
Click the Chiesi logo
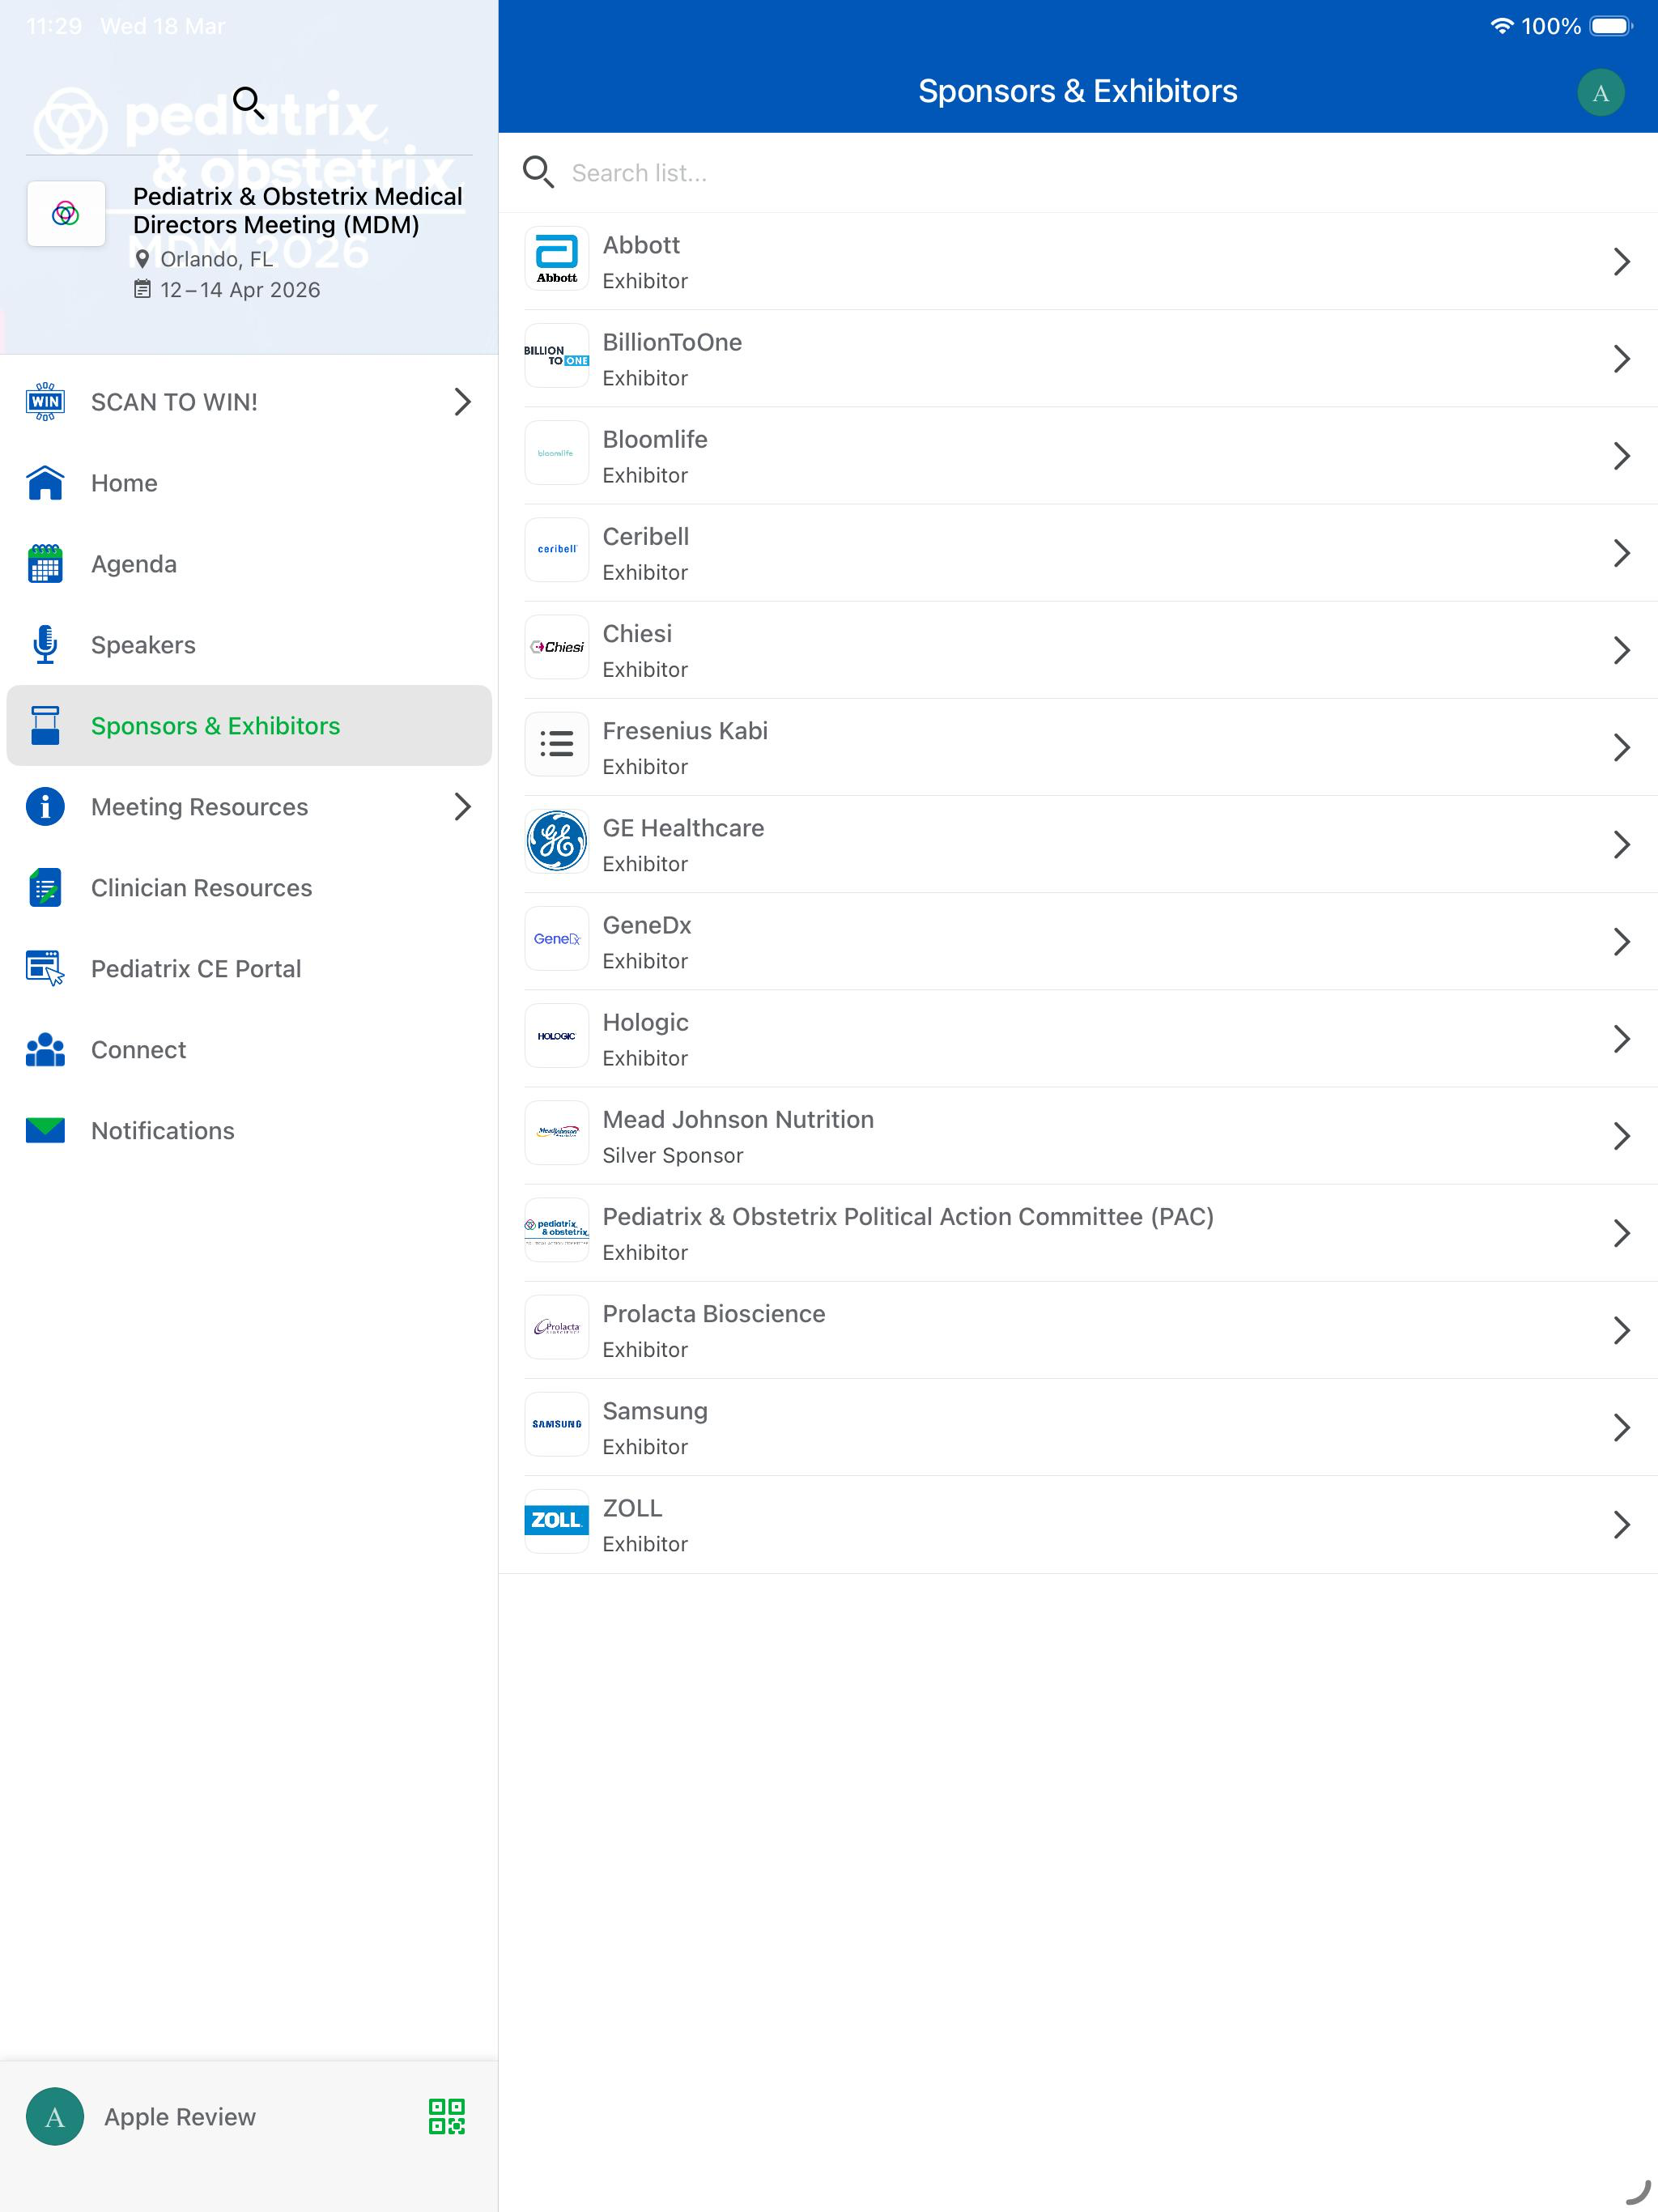[557, 648]
